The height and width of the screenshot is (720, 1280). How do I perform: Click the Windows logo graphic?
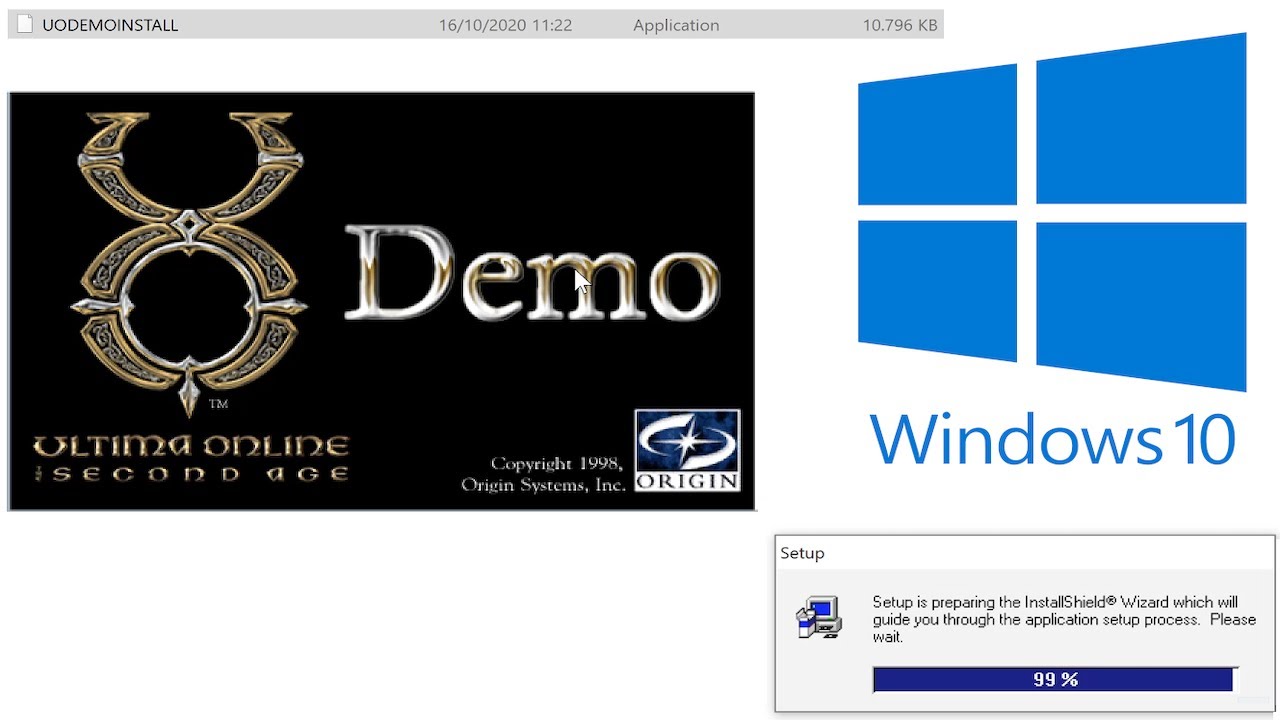[1052, 212]
